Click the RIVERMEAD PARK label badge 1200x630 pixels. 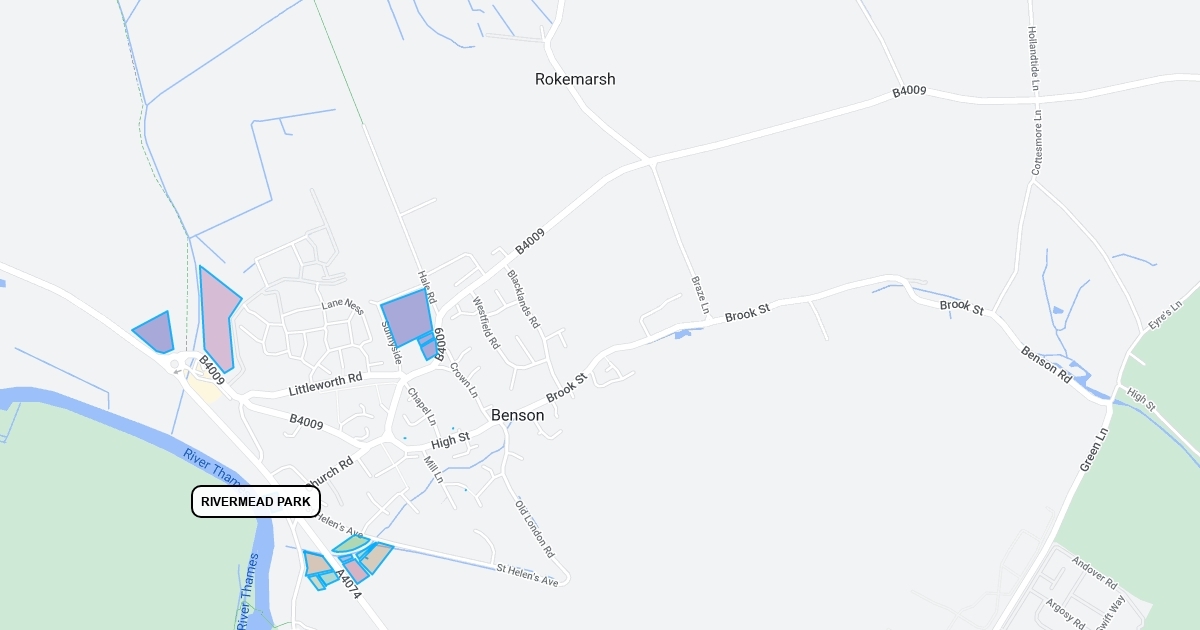(256, 501)
